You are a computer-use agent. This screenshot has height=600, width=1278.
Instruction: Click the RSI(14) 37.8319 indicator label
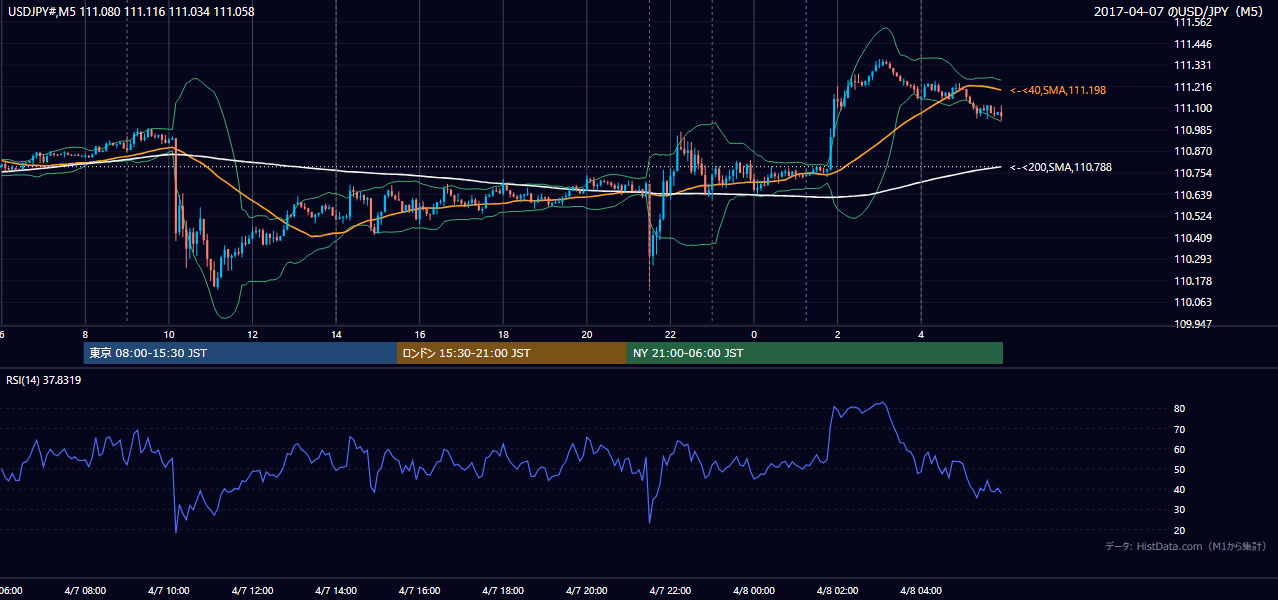pyautogui.click(x=45, y=380)
